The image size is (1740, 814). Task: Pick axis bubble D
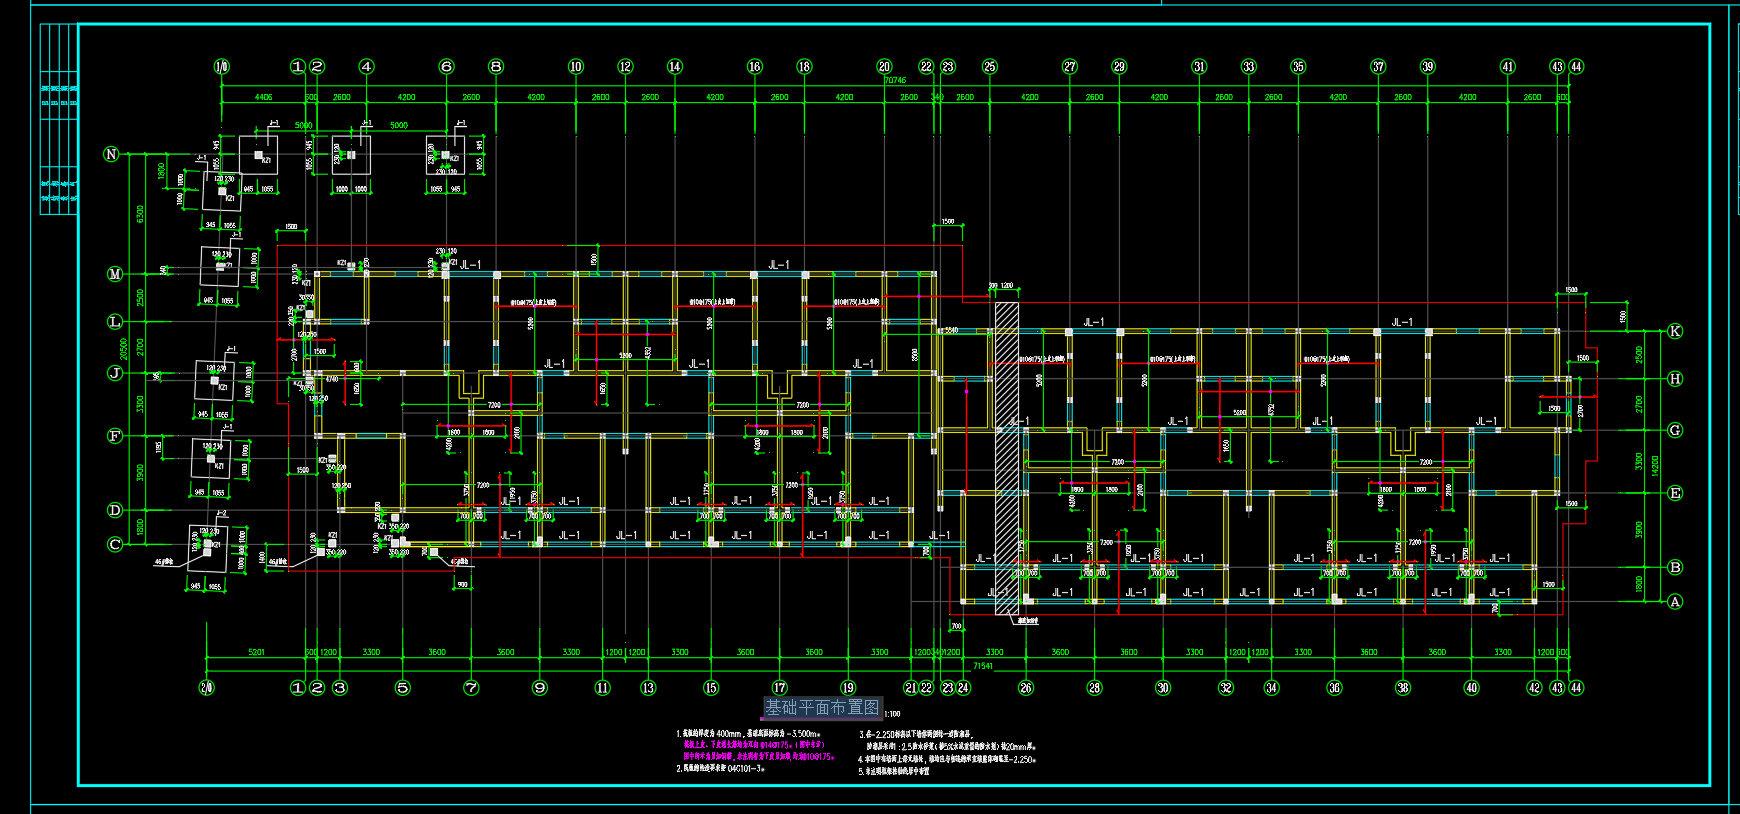pos(115,510)
